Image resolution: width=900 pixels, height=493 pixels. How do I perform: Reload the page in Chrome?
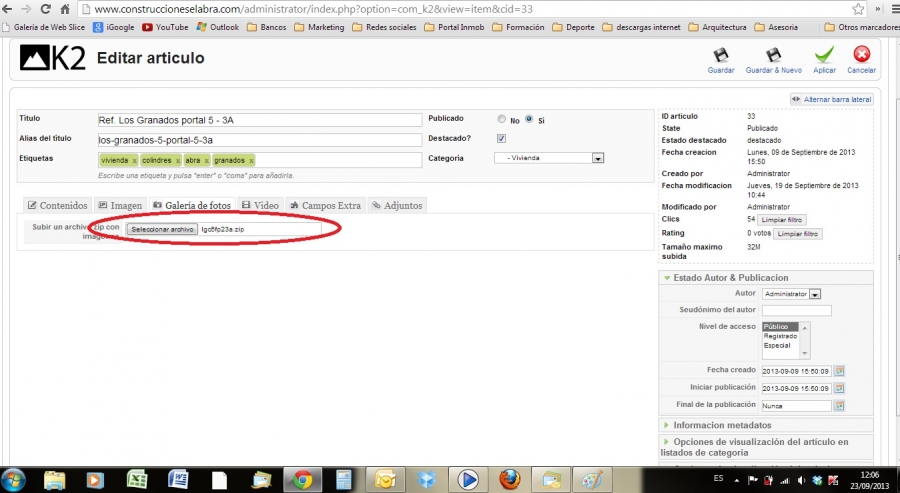point(45,9)
